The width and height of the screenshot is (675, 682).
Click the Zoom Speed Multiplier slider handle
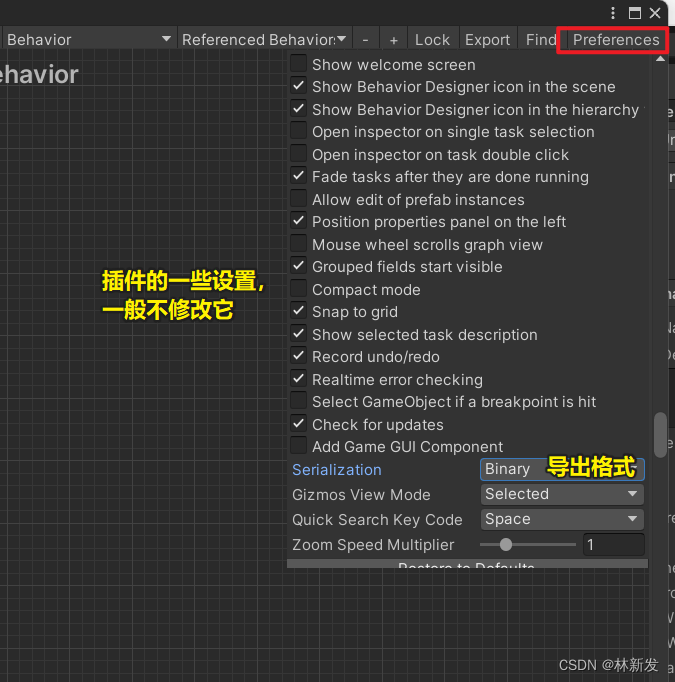[x=505, y=545]
